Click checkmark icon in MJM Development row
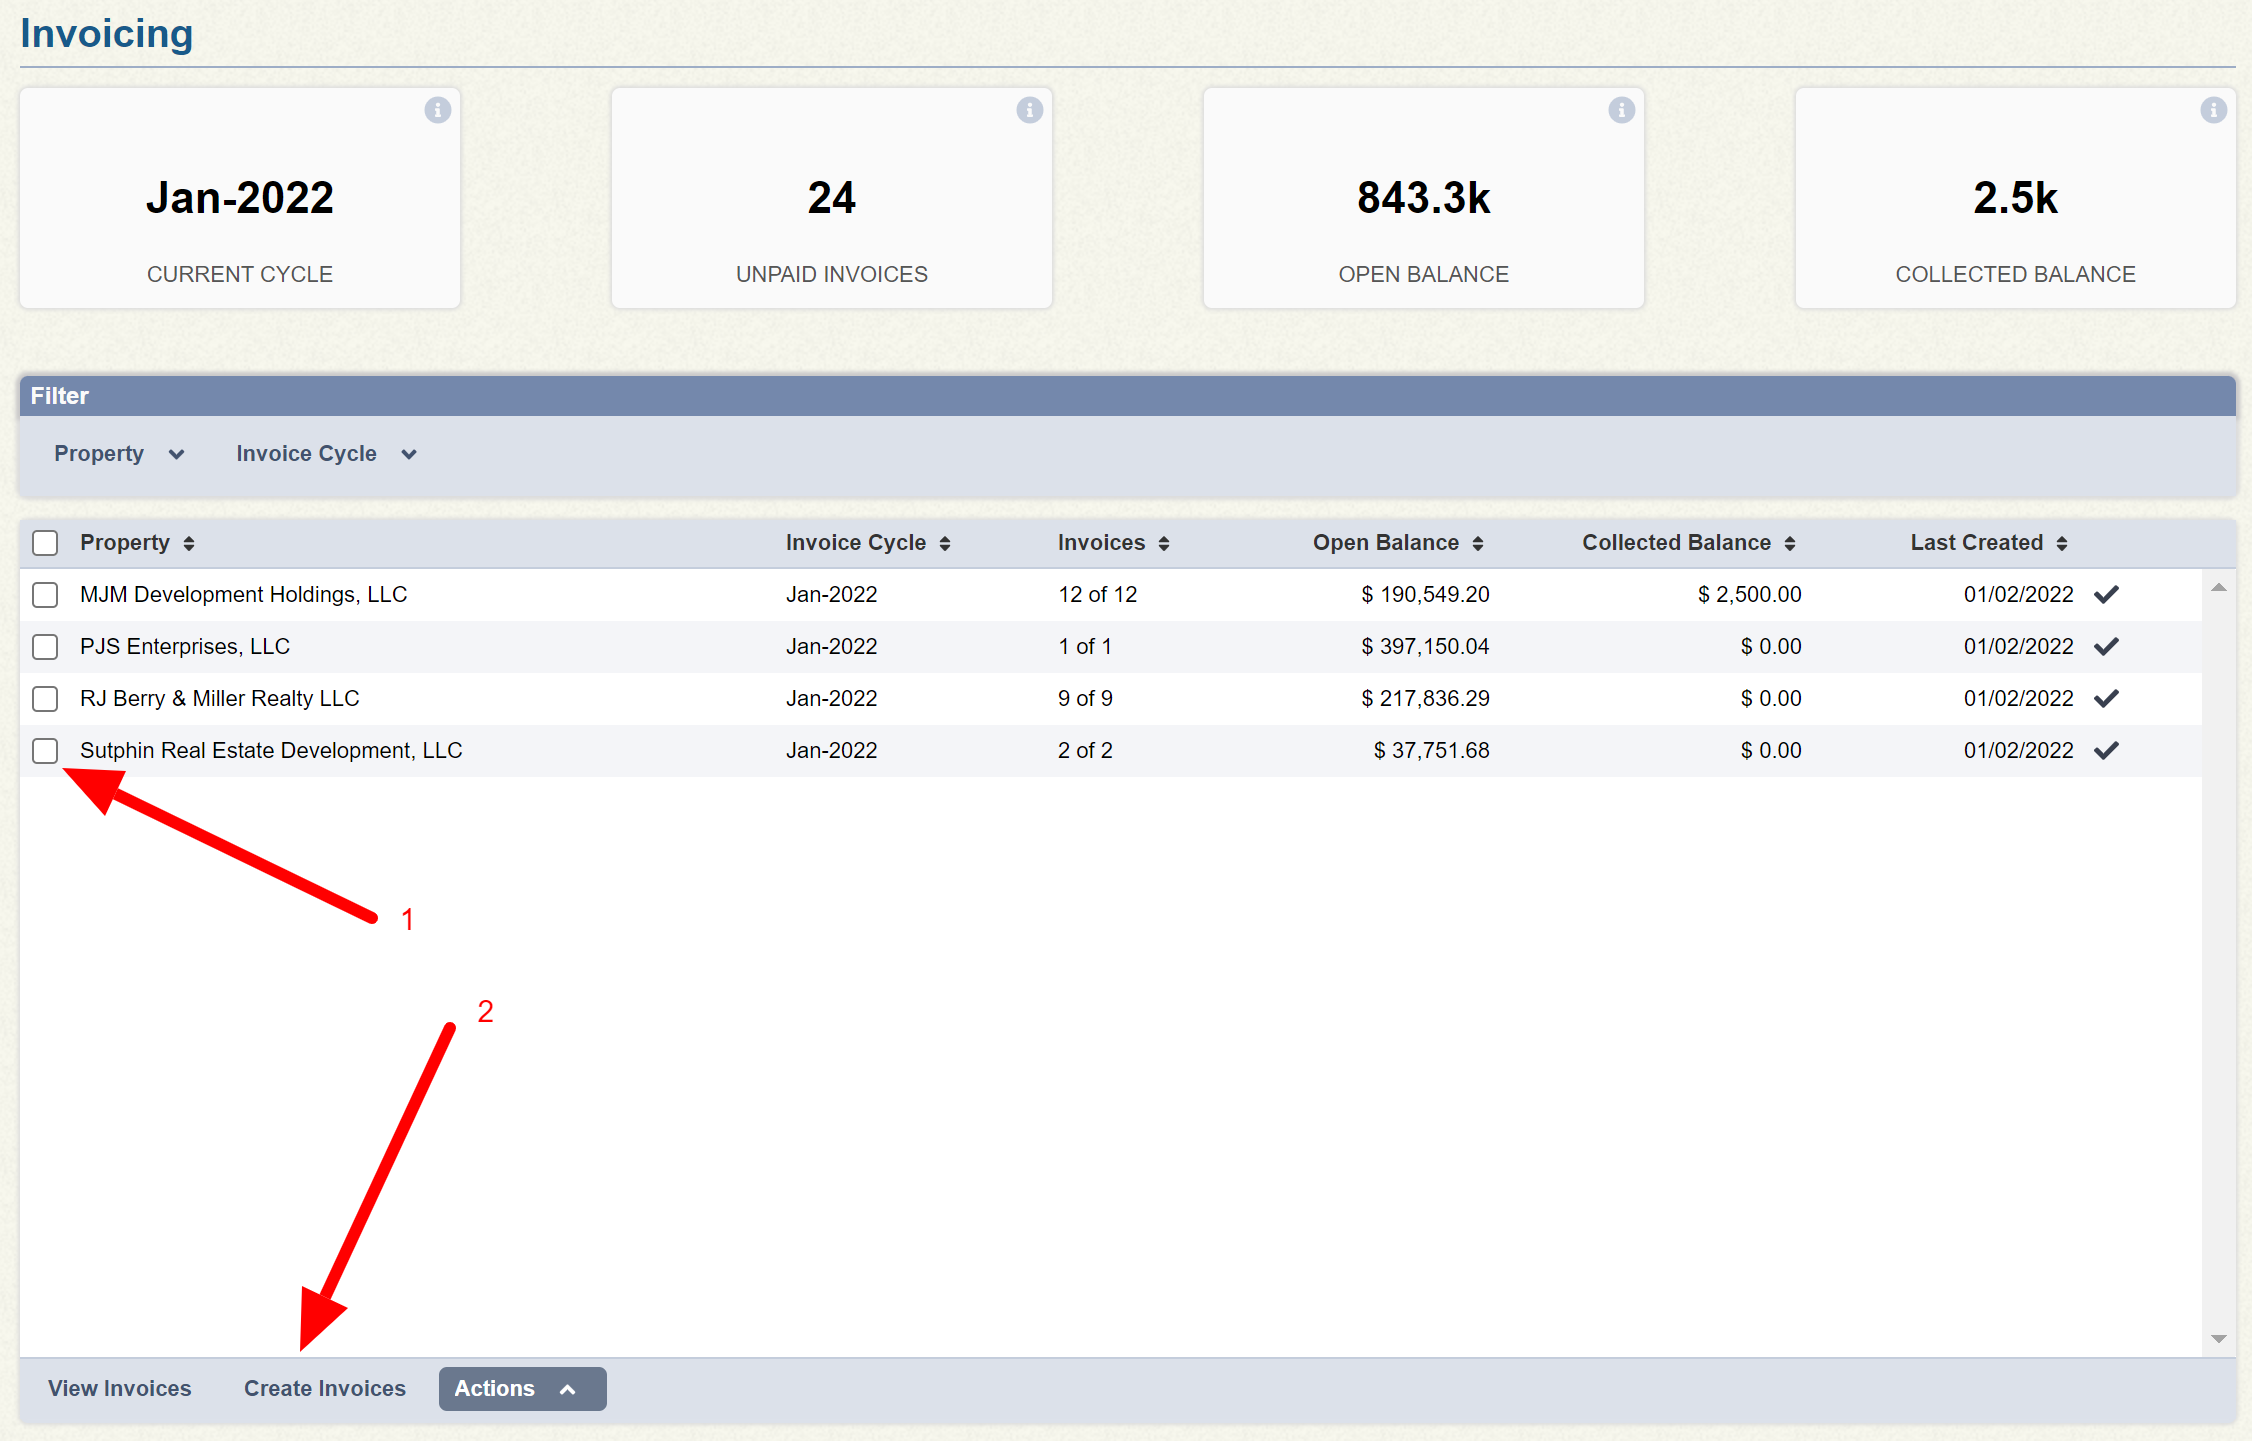This screenshot has height=1441, width=2252. click(x=2107, y=595)
